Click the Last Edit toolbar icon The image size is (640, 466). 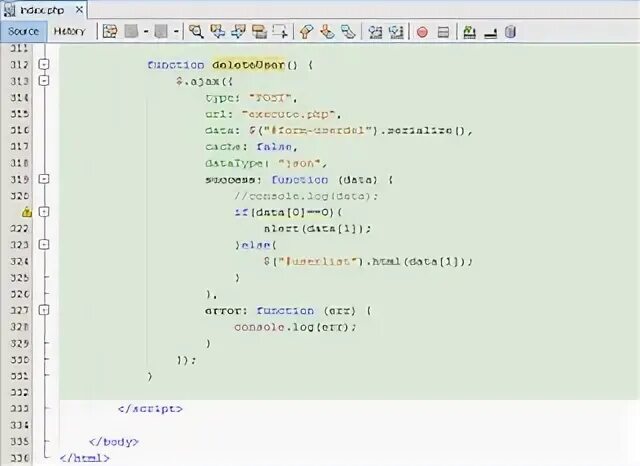pyautogui.click(x=110, y=31)
